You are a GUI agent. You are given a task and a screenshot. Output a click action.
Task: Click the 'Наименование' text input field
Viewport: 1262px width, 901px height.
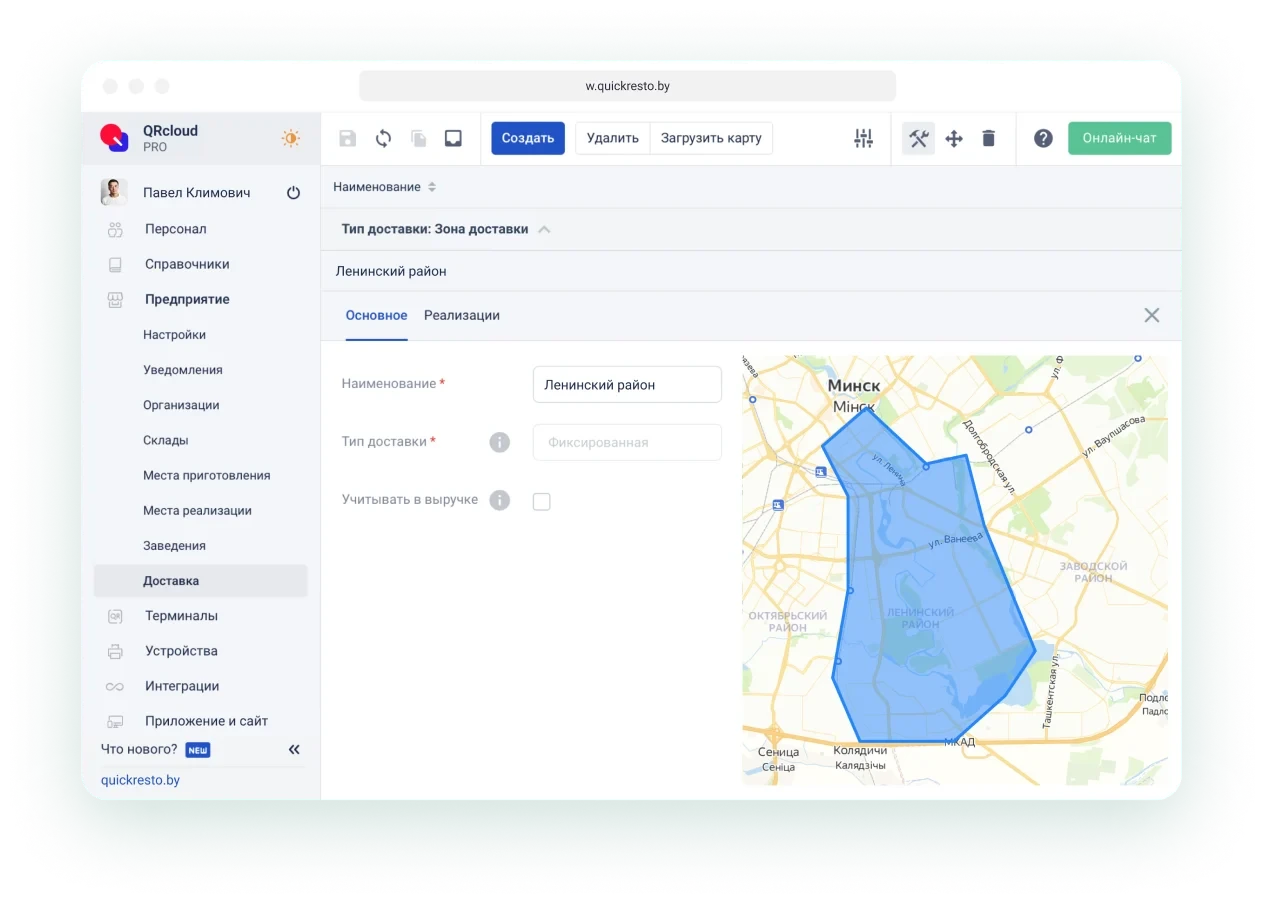[x=627, y=384]
